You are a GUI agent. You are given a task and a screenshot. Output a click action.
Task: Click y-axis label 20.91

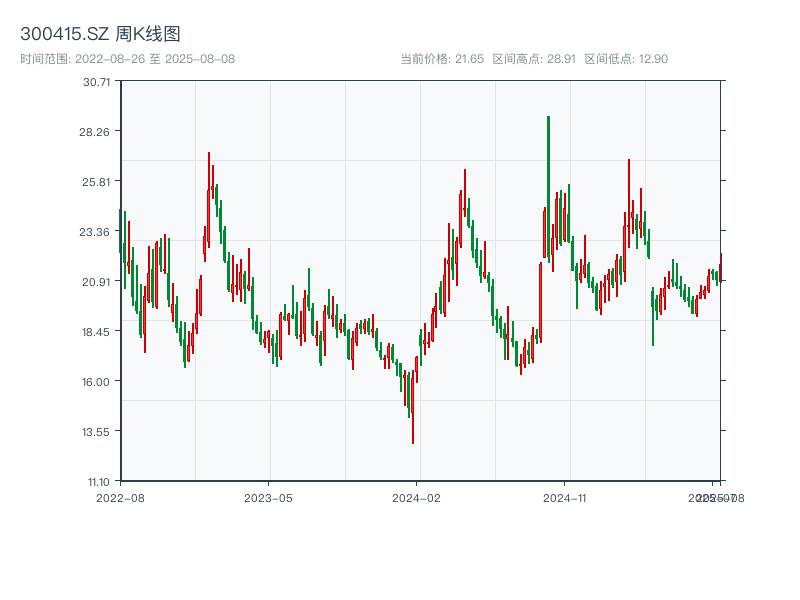tap(96, 282)
